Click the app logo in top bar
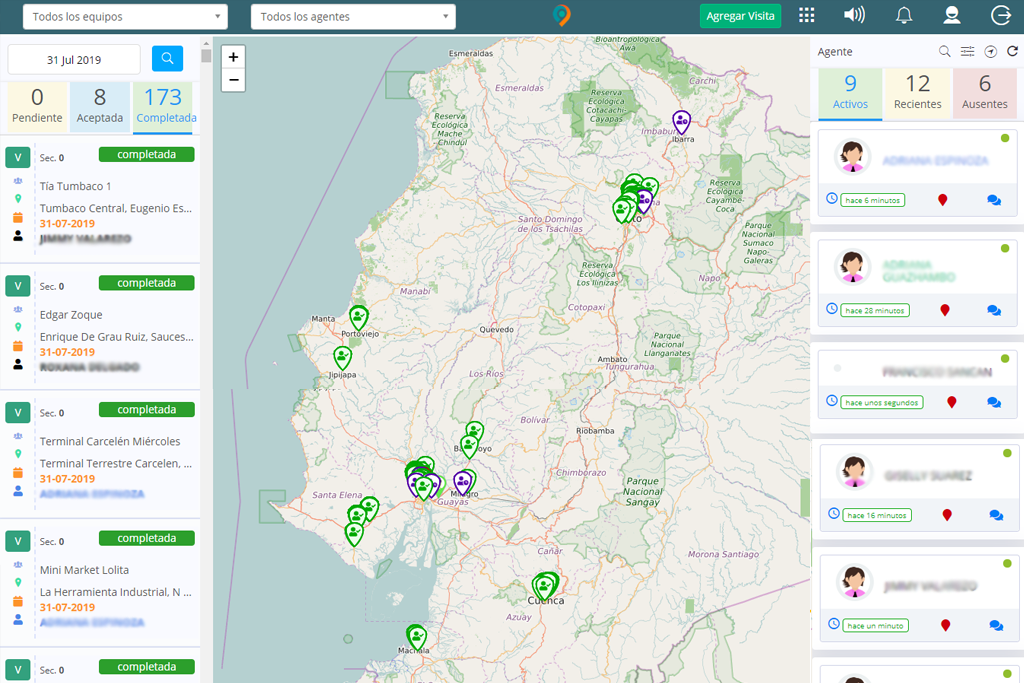The width and height of the screenshot is (1024, 683). [x=561, y=15]
